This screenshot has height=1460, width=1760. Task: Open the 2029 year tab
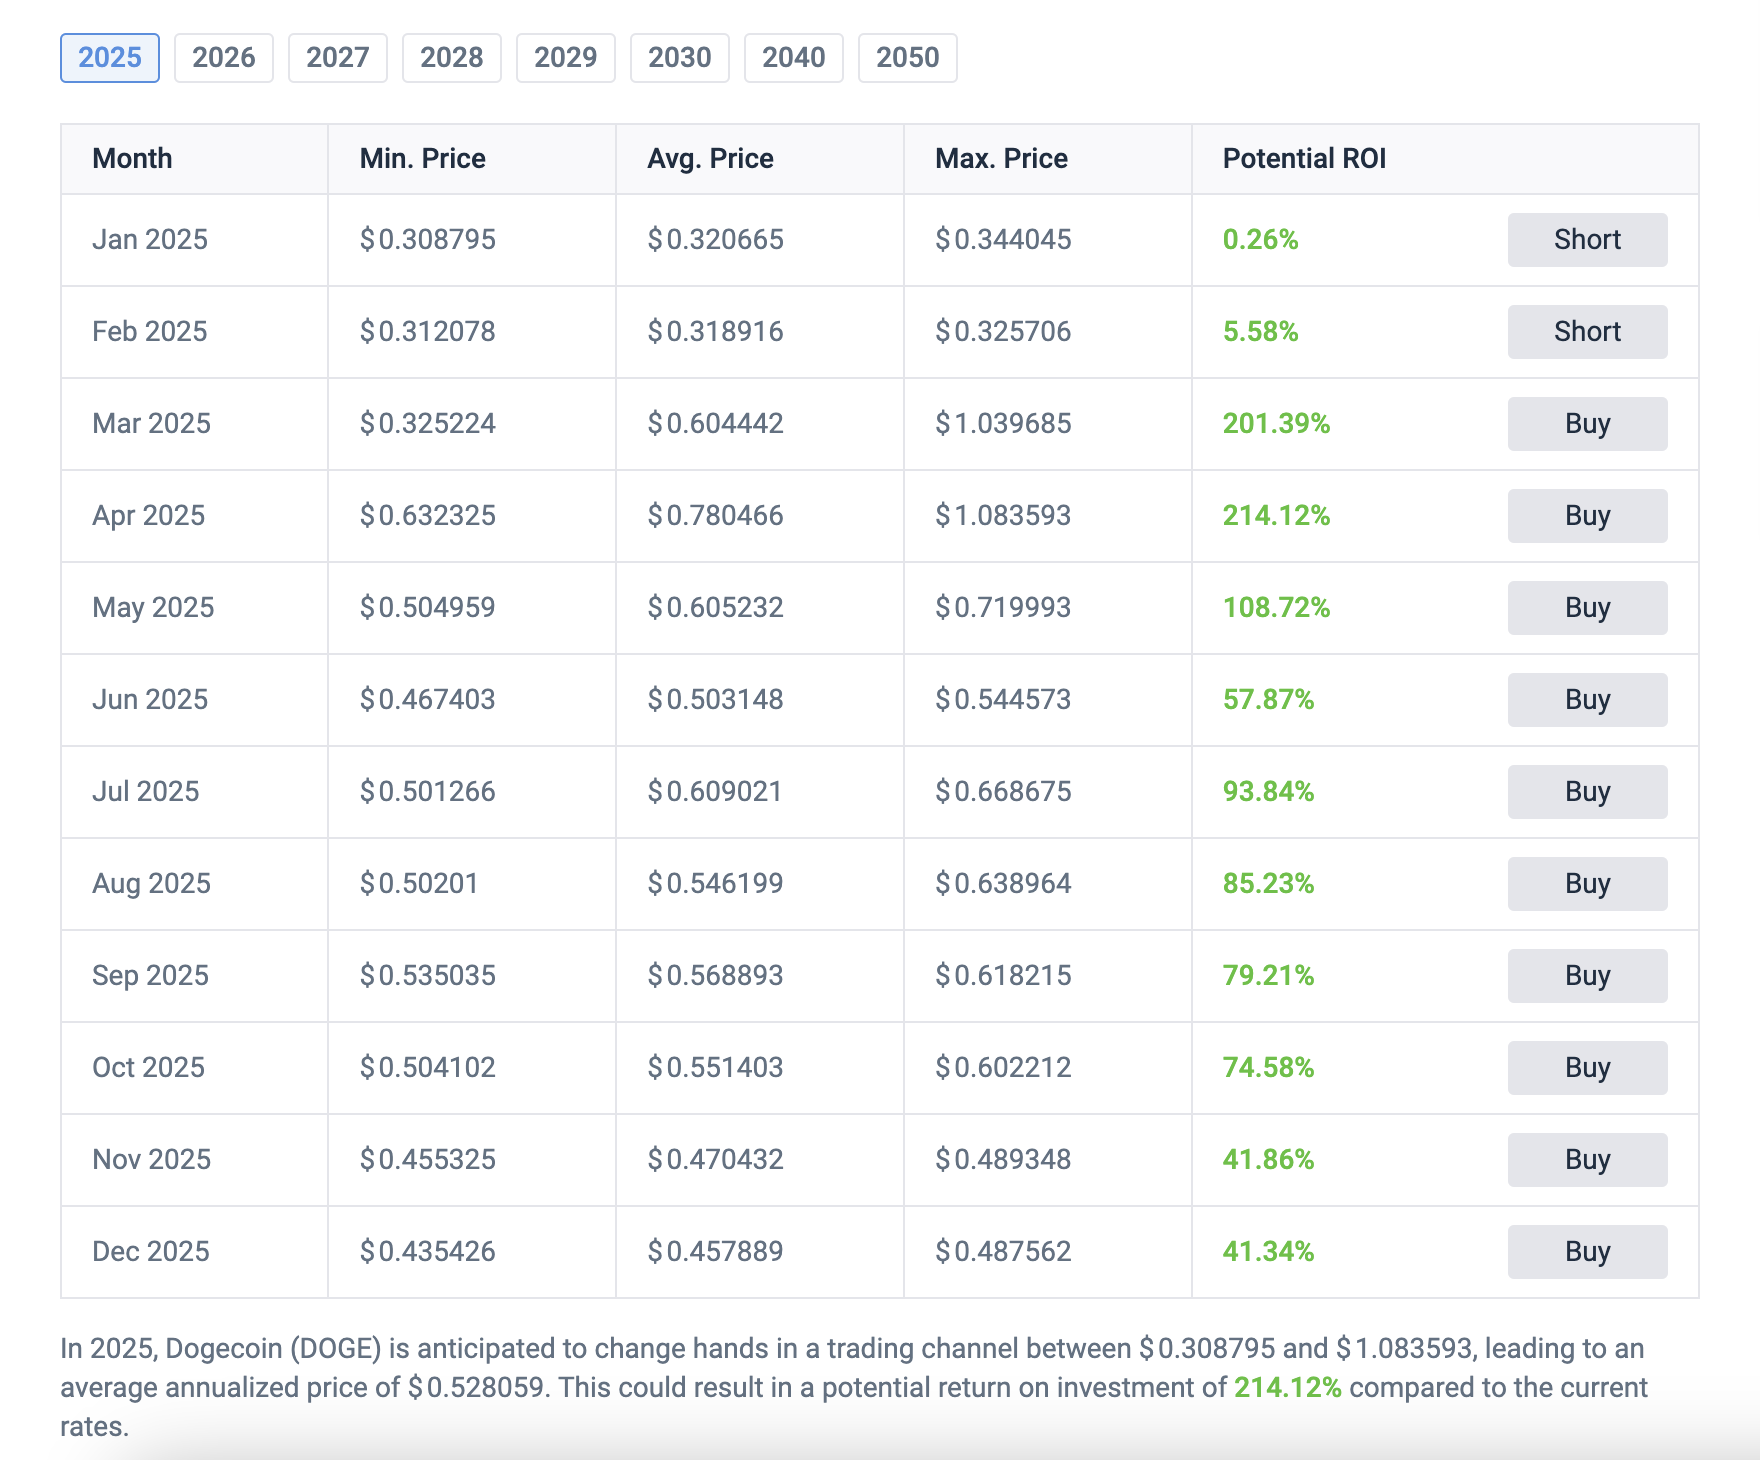[566, 58]
